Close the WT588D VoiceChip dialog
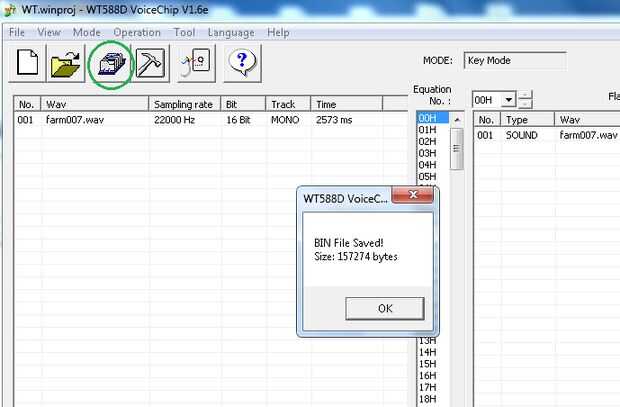620x407 pixels. click(413, 194)
